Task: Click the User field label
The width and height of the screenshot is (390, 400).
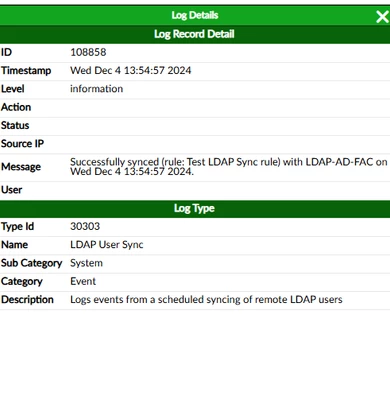Action: (x=12, y=190)
